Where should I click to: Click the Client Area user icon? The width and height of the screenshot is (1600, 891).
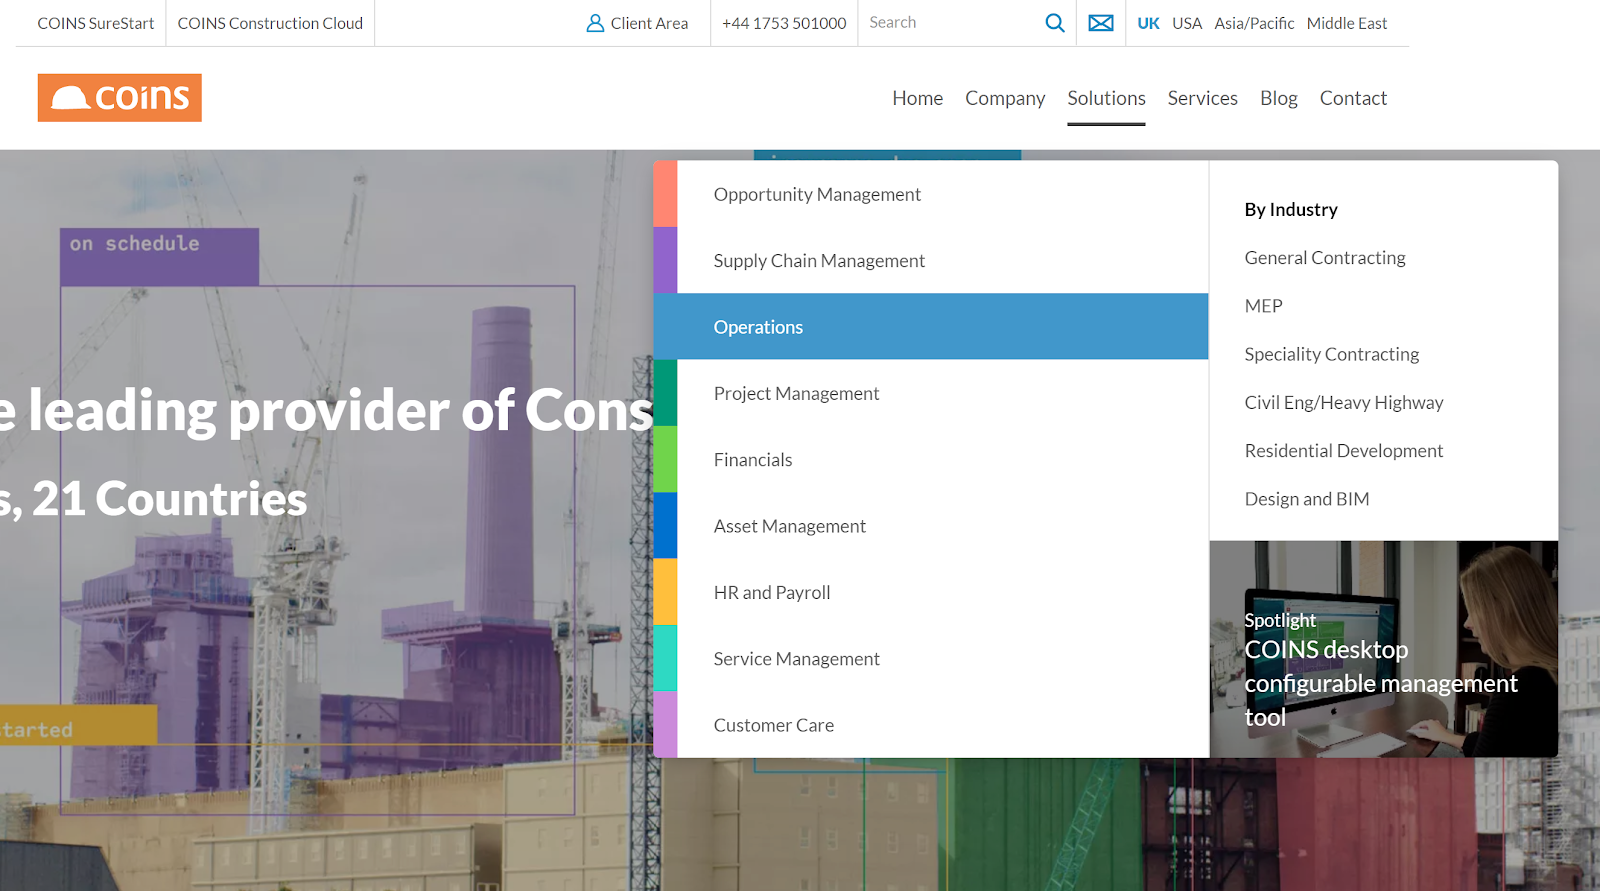[x=595, y=23]
